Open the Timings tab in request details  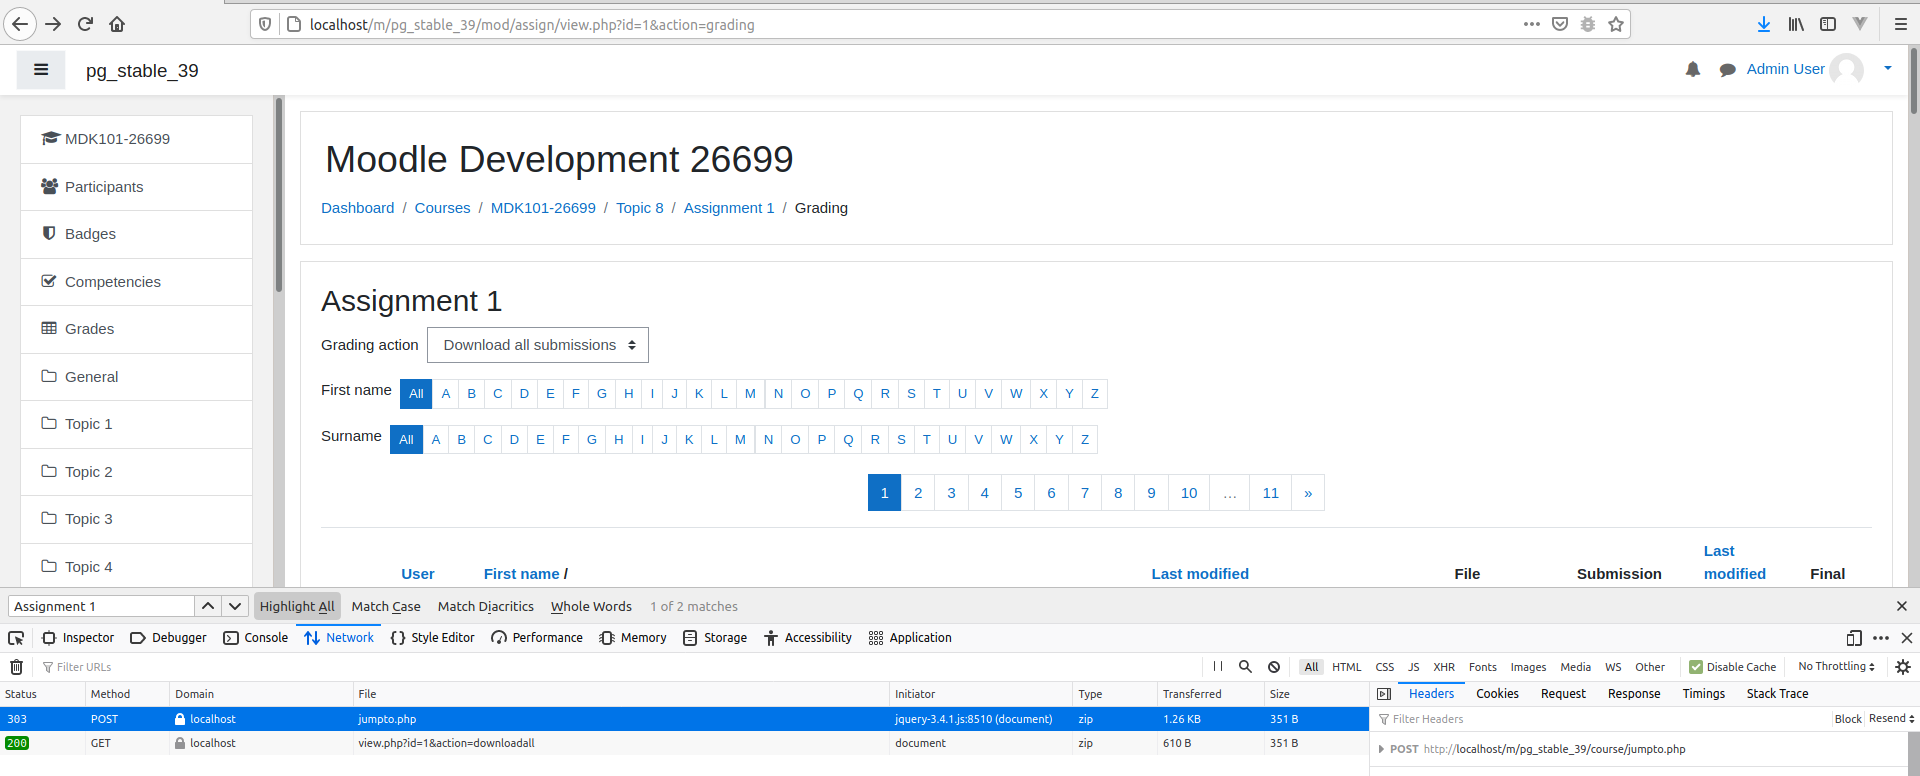(x=1703, y=694)
